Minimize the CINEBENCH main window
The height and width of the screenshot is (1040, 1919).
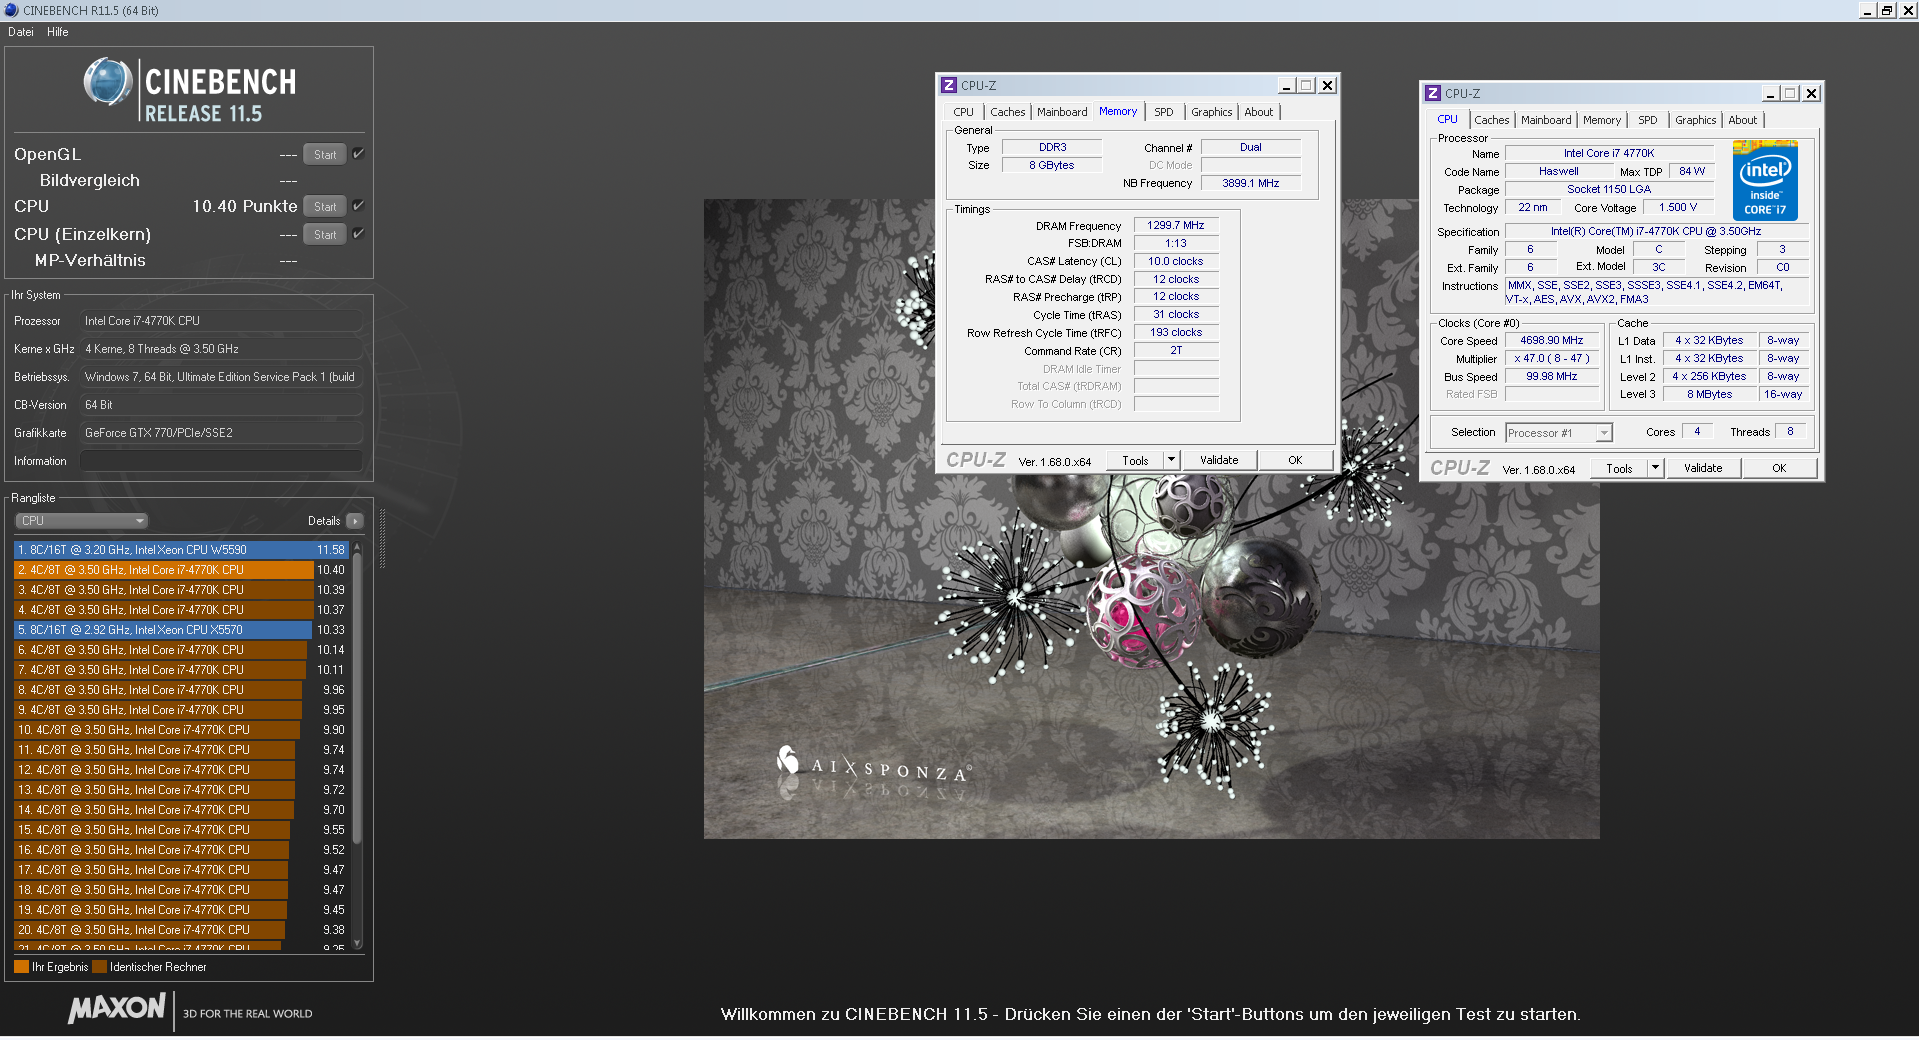(x=1866, y=10)
